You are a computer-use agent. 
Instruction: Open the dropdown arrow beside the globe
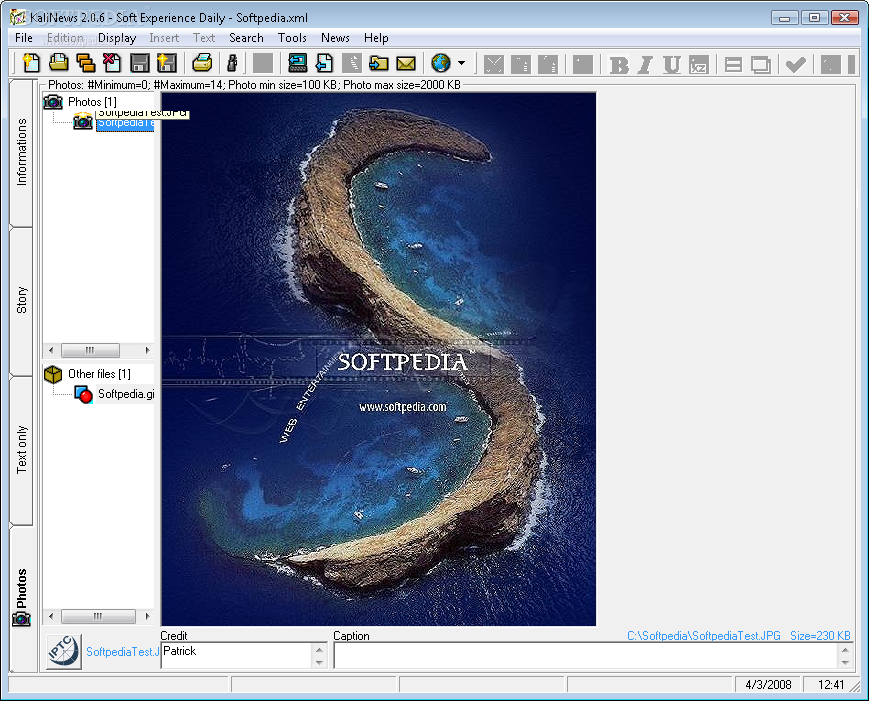(x=461, y=64)
